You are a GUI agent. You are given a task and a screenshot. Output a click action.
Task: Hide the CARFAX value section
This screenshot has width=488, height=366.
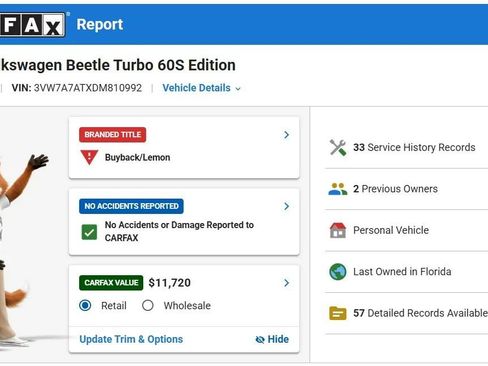pyautogui.click(x=272, y=339)
